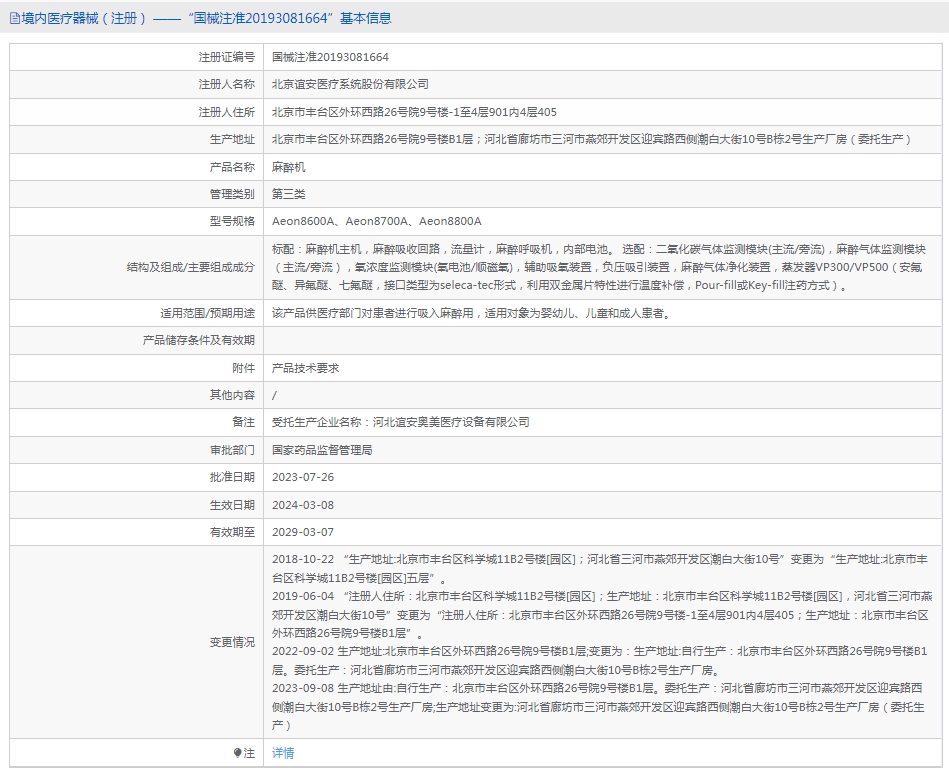
Task: Select attachment value 产品技术要求
Action: (305, 368)
